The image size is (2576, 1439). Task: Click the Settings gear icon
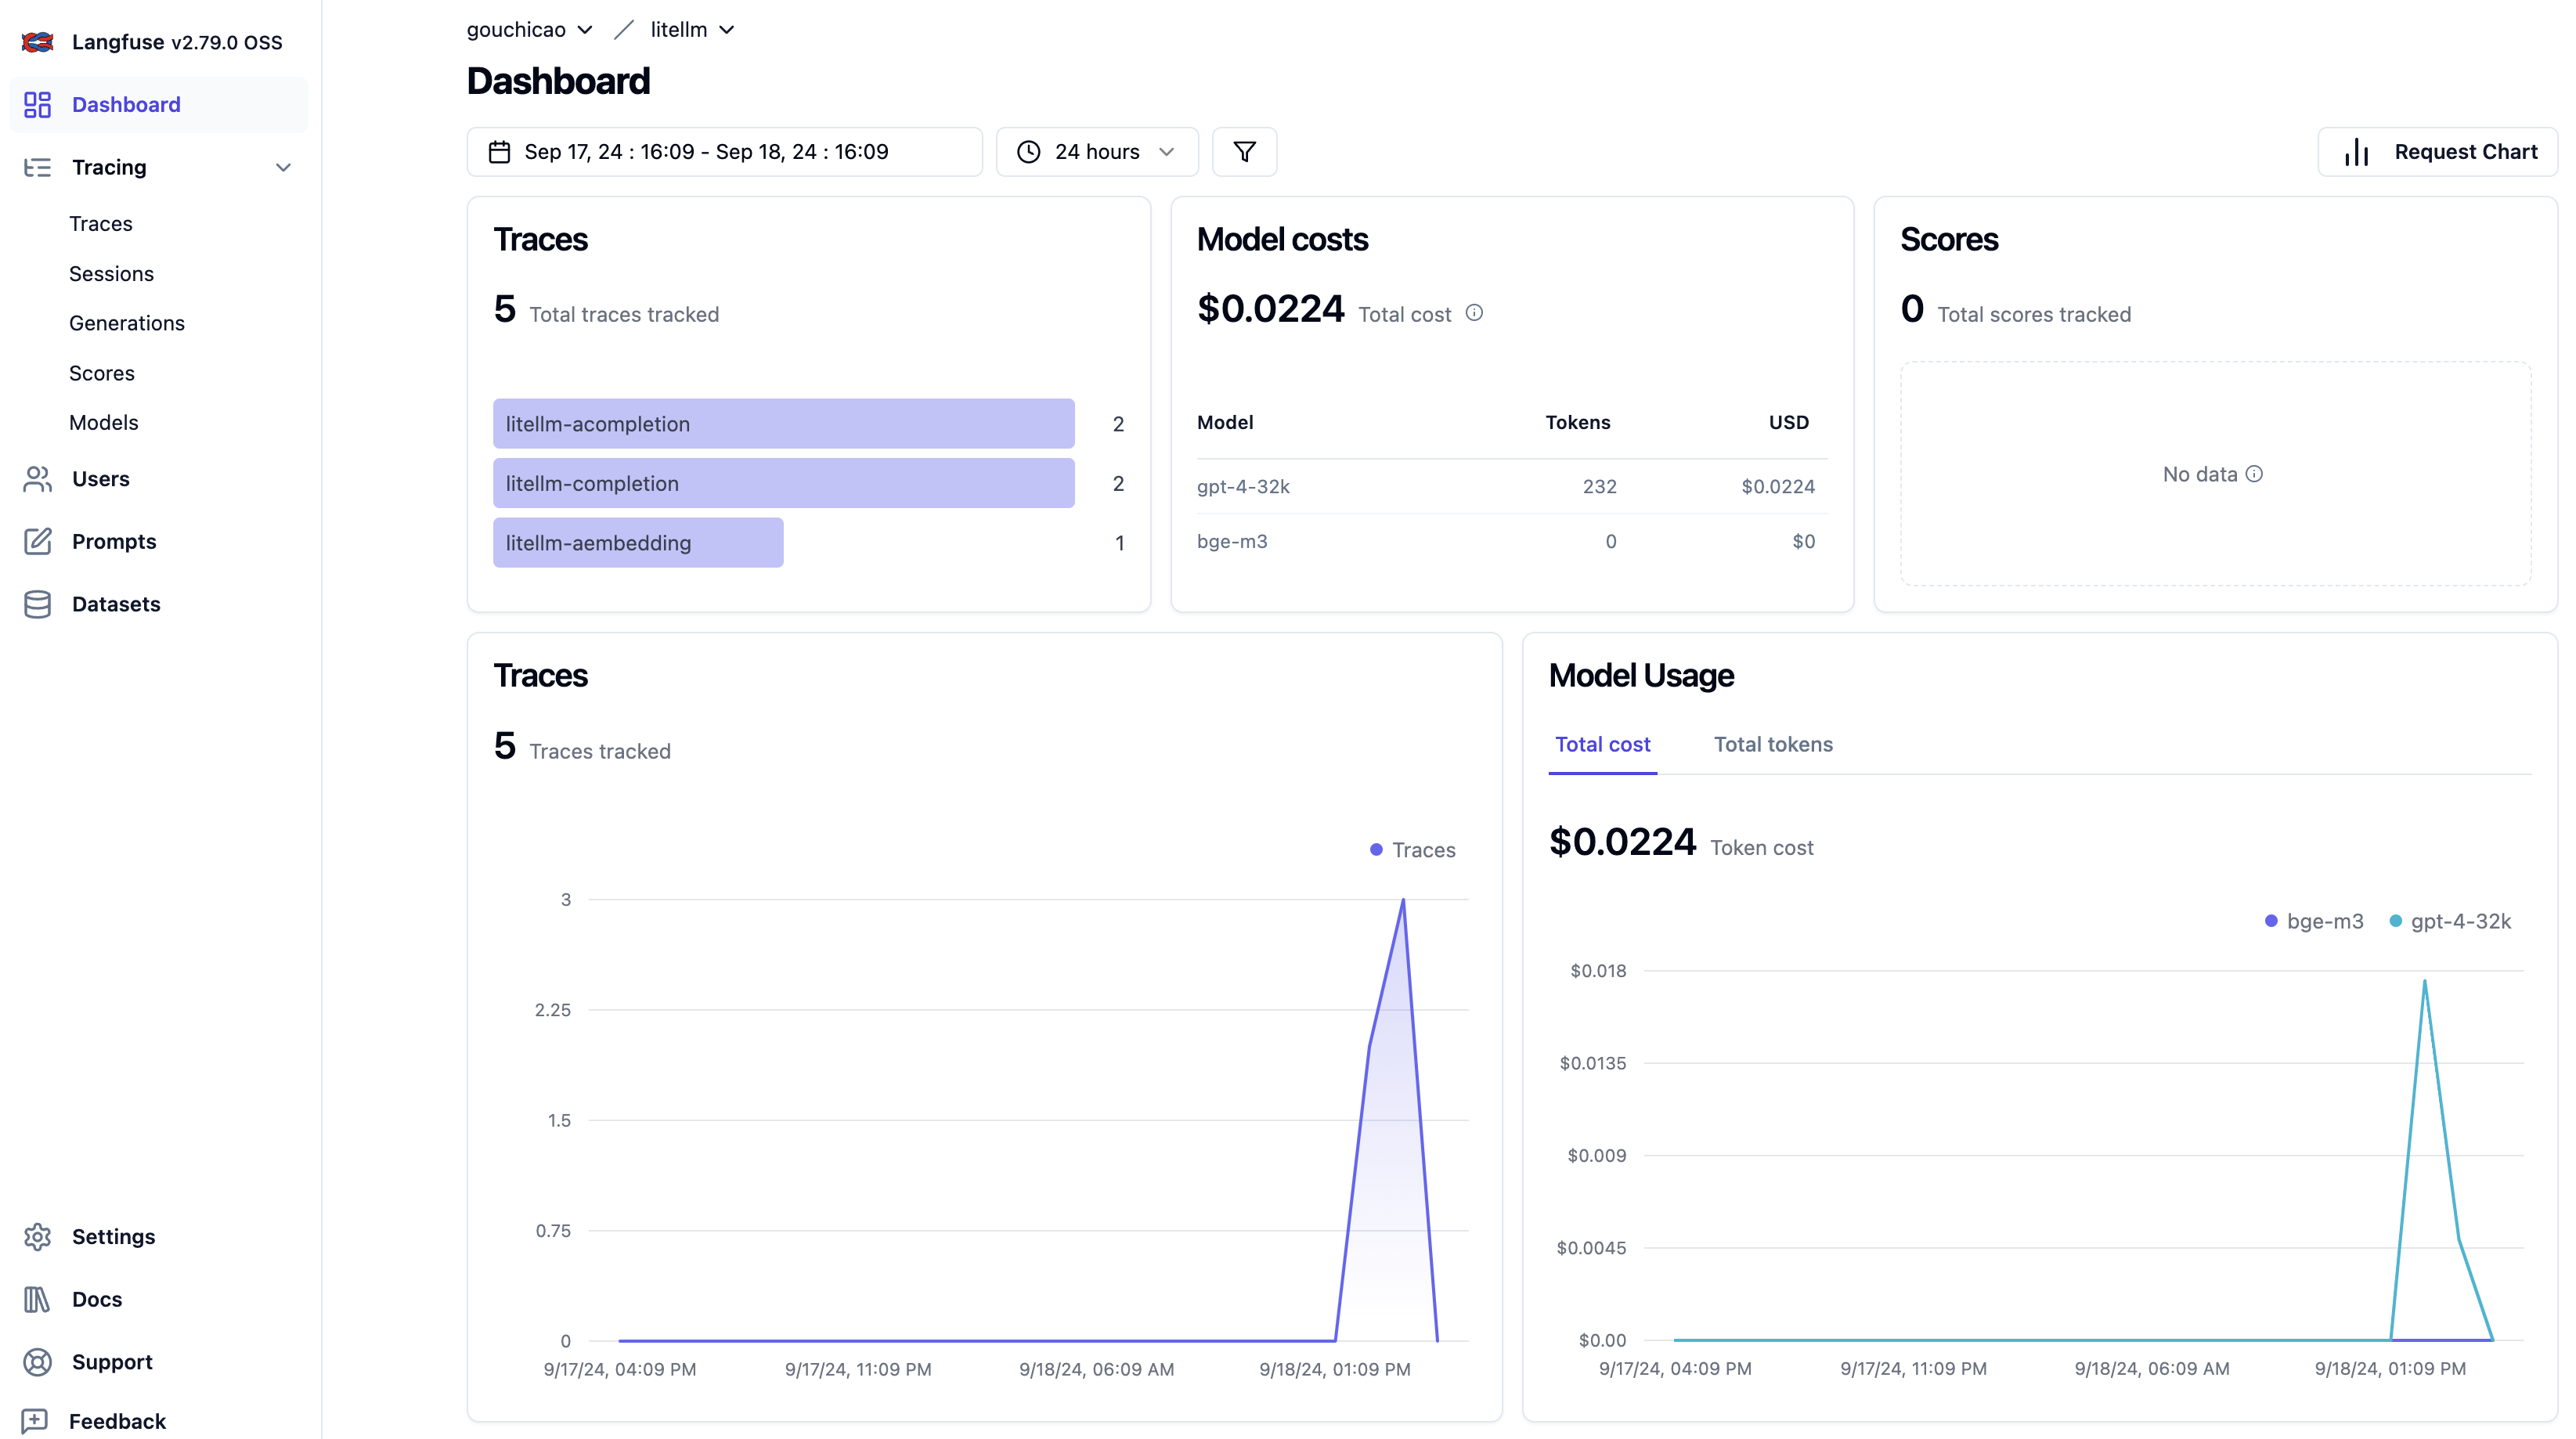(37, 1237)
